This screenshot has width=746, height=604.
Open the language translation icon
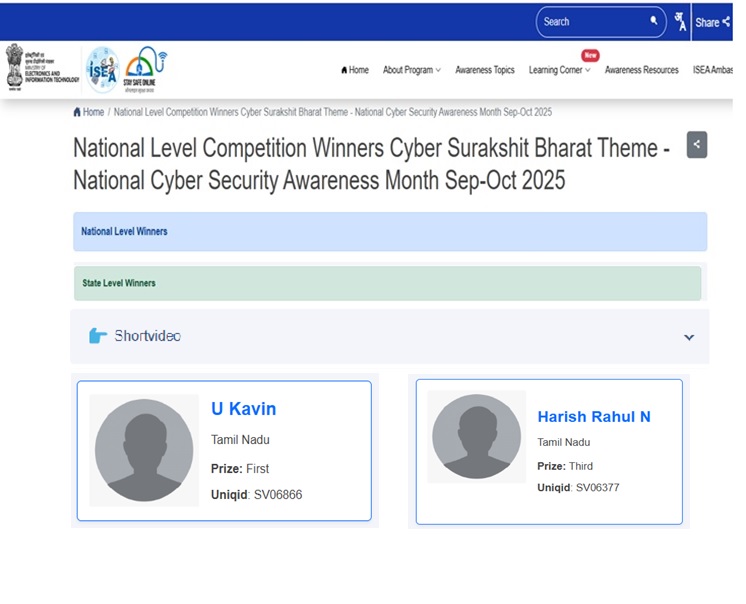point(680,21)
